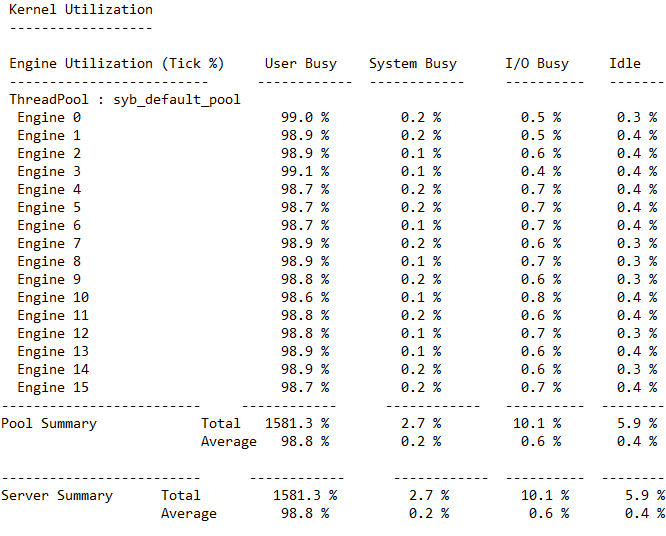Click Server Summary total User Busy 1581.3 %
The image size is (666, 536).
pos(305,496)
